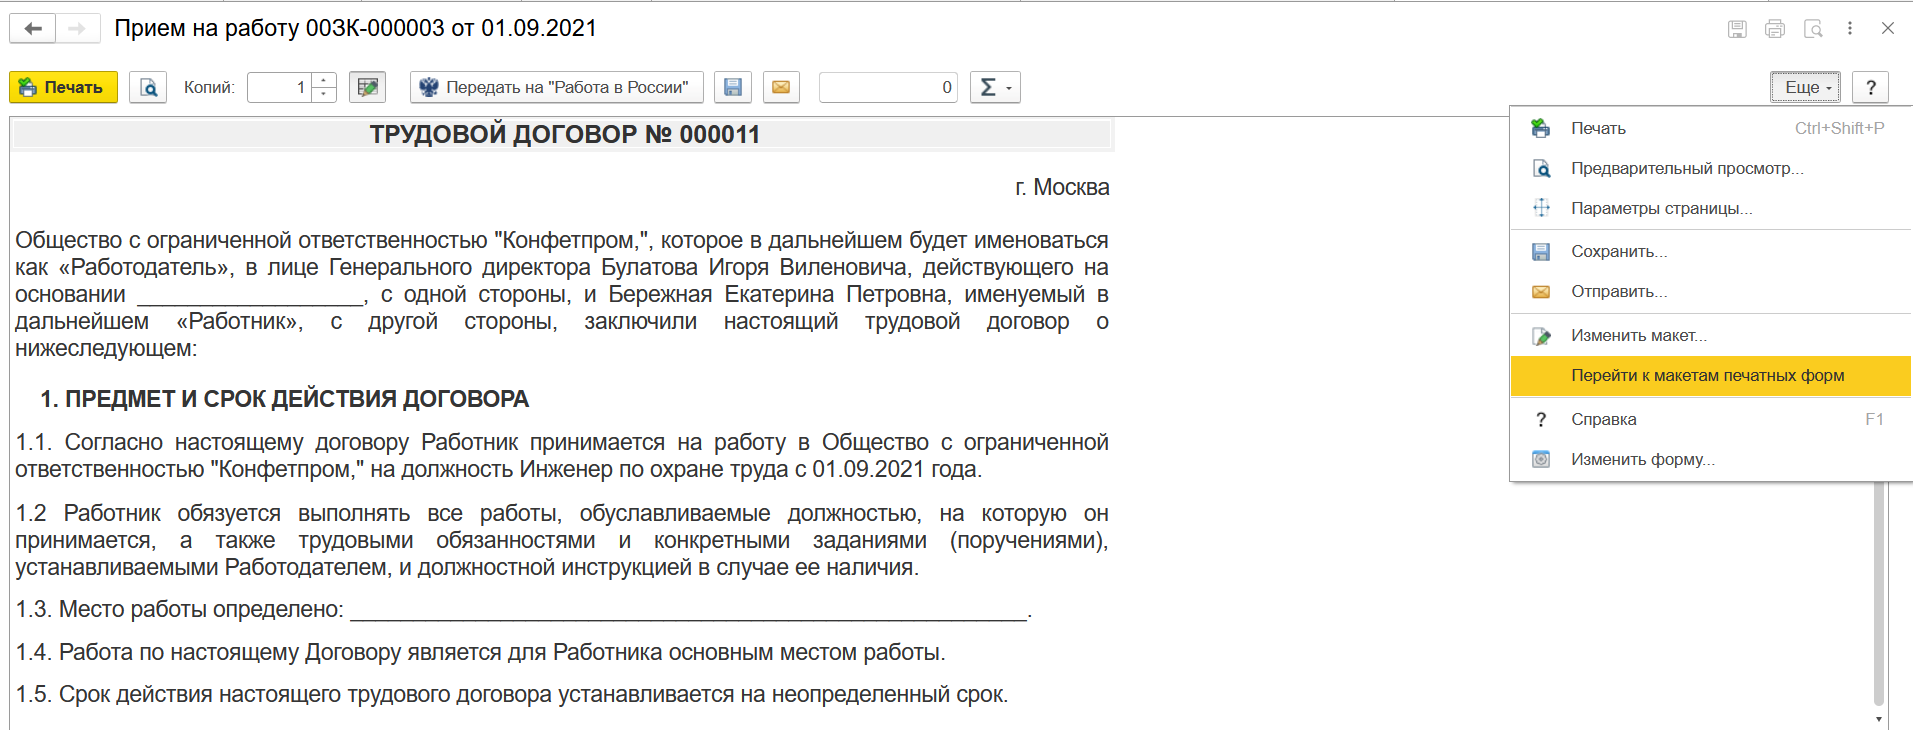
Task: Select Отправить menu item
Action: click(1711, 291)
